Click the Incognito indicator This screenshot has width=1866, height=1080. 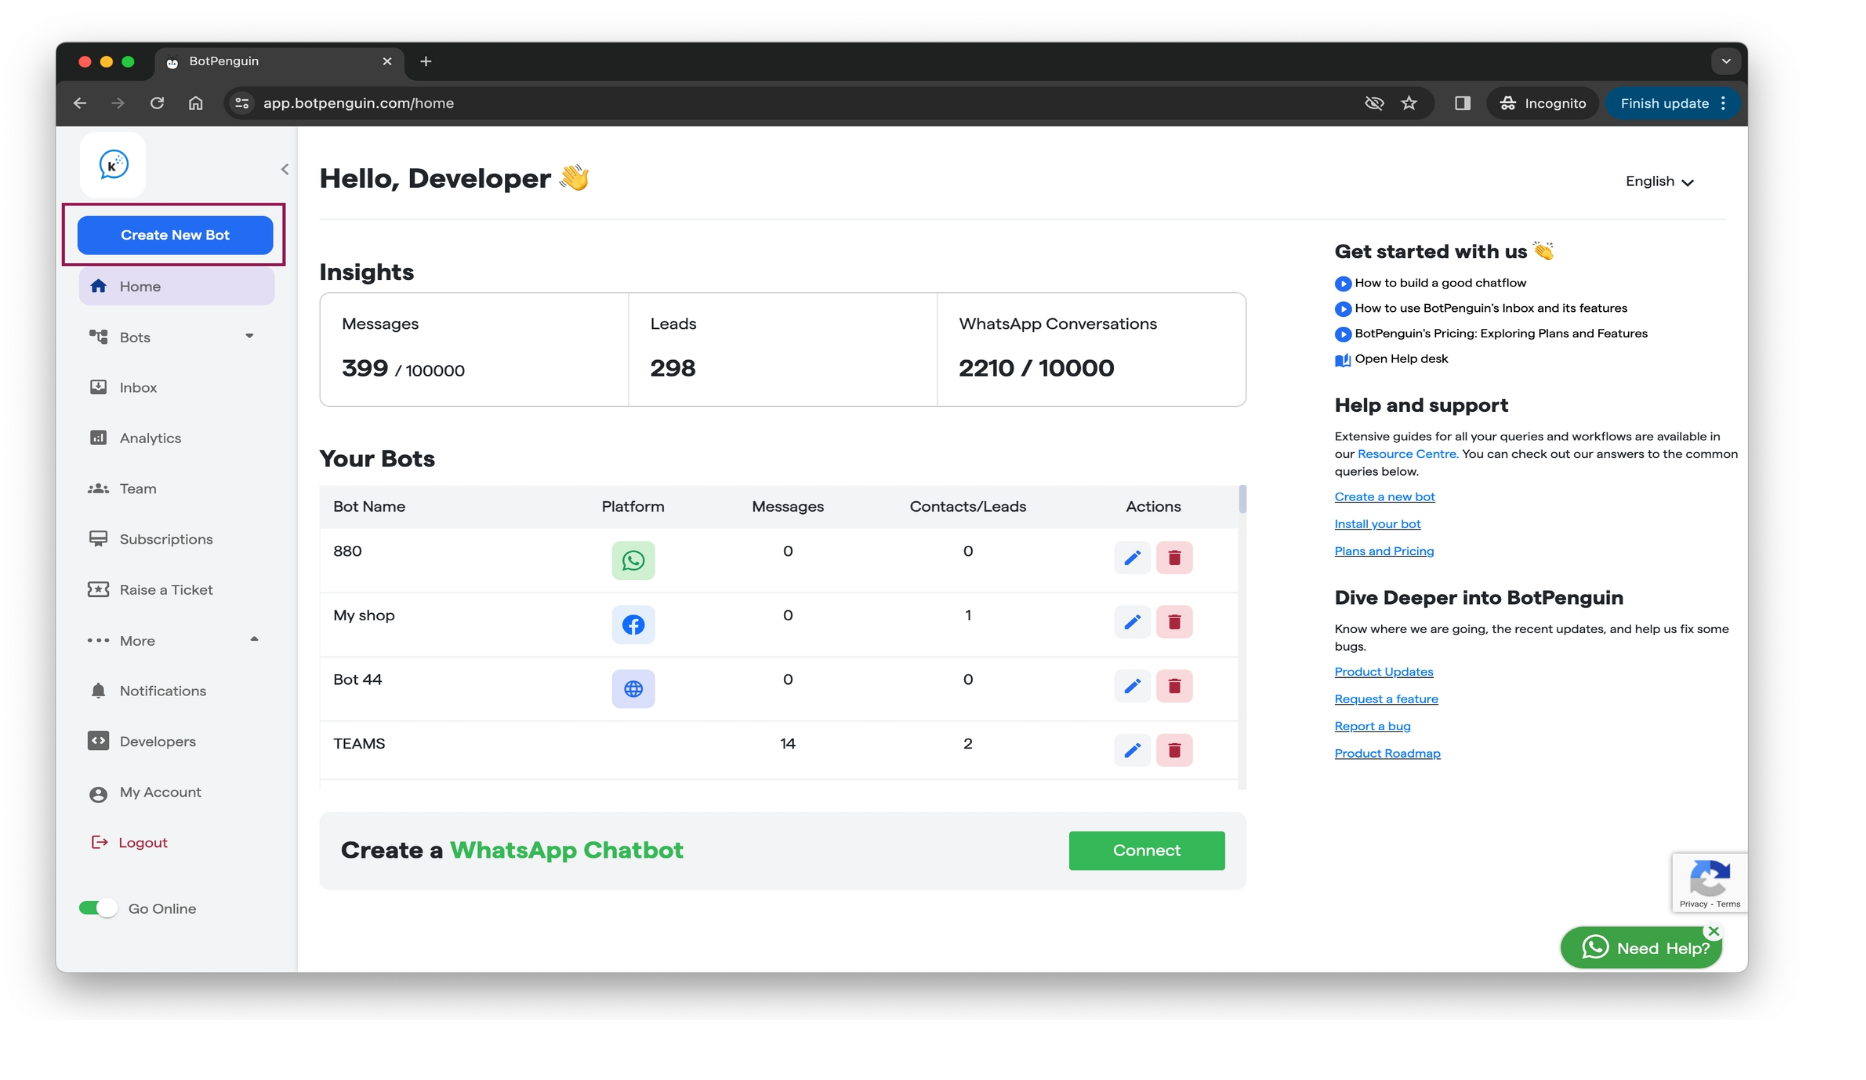[1543, 103]
